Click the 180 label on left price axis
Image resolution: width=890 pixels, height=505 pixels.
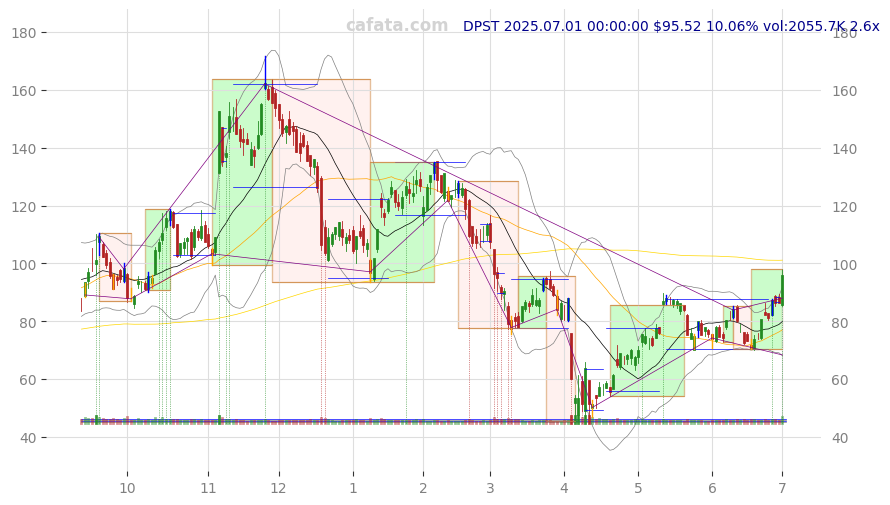coord(23,33)
